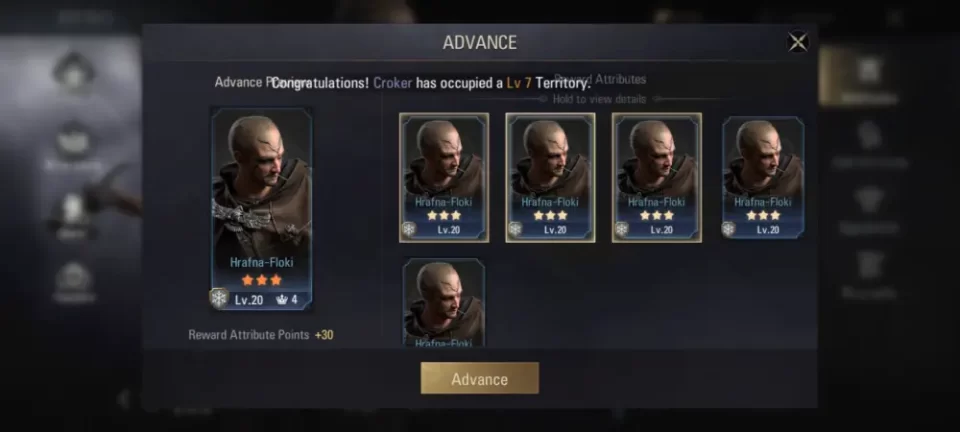Deselect the third highlighted Hrafna-Floki material card
This screenshot has width=960, height=432.
(657, 177)
